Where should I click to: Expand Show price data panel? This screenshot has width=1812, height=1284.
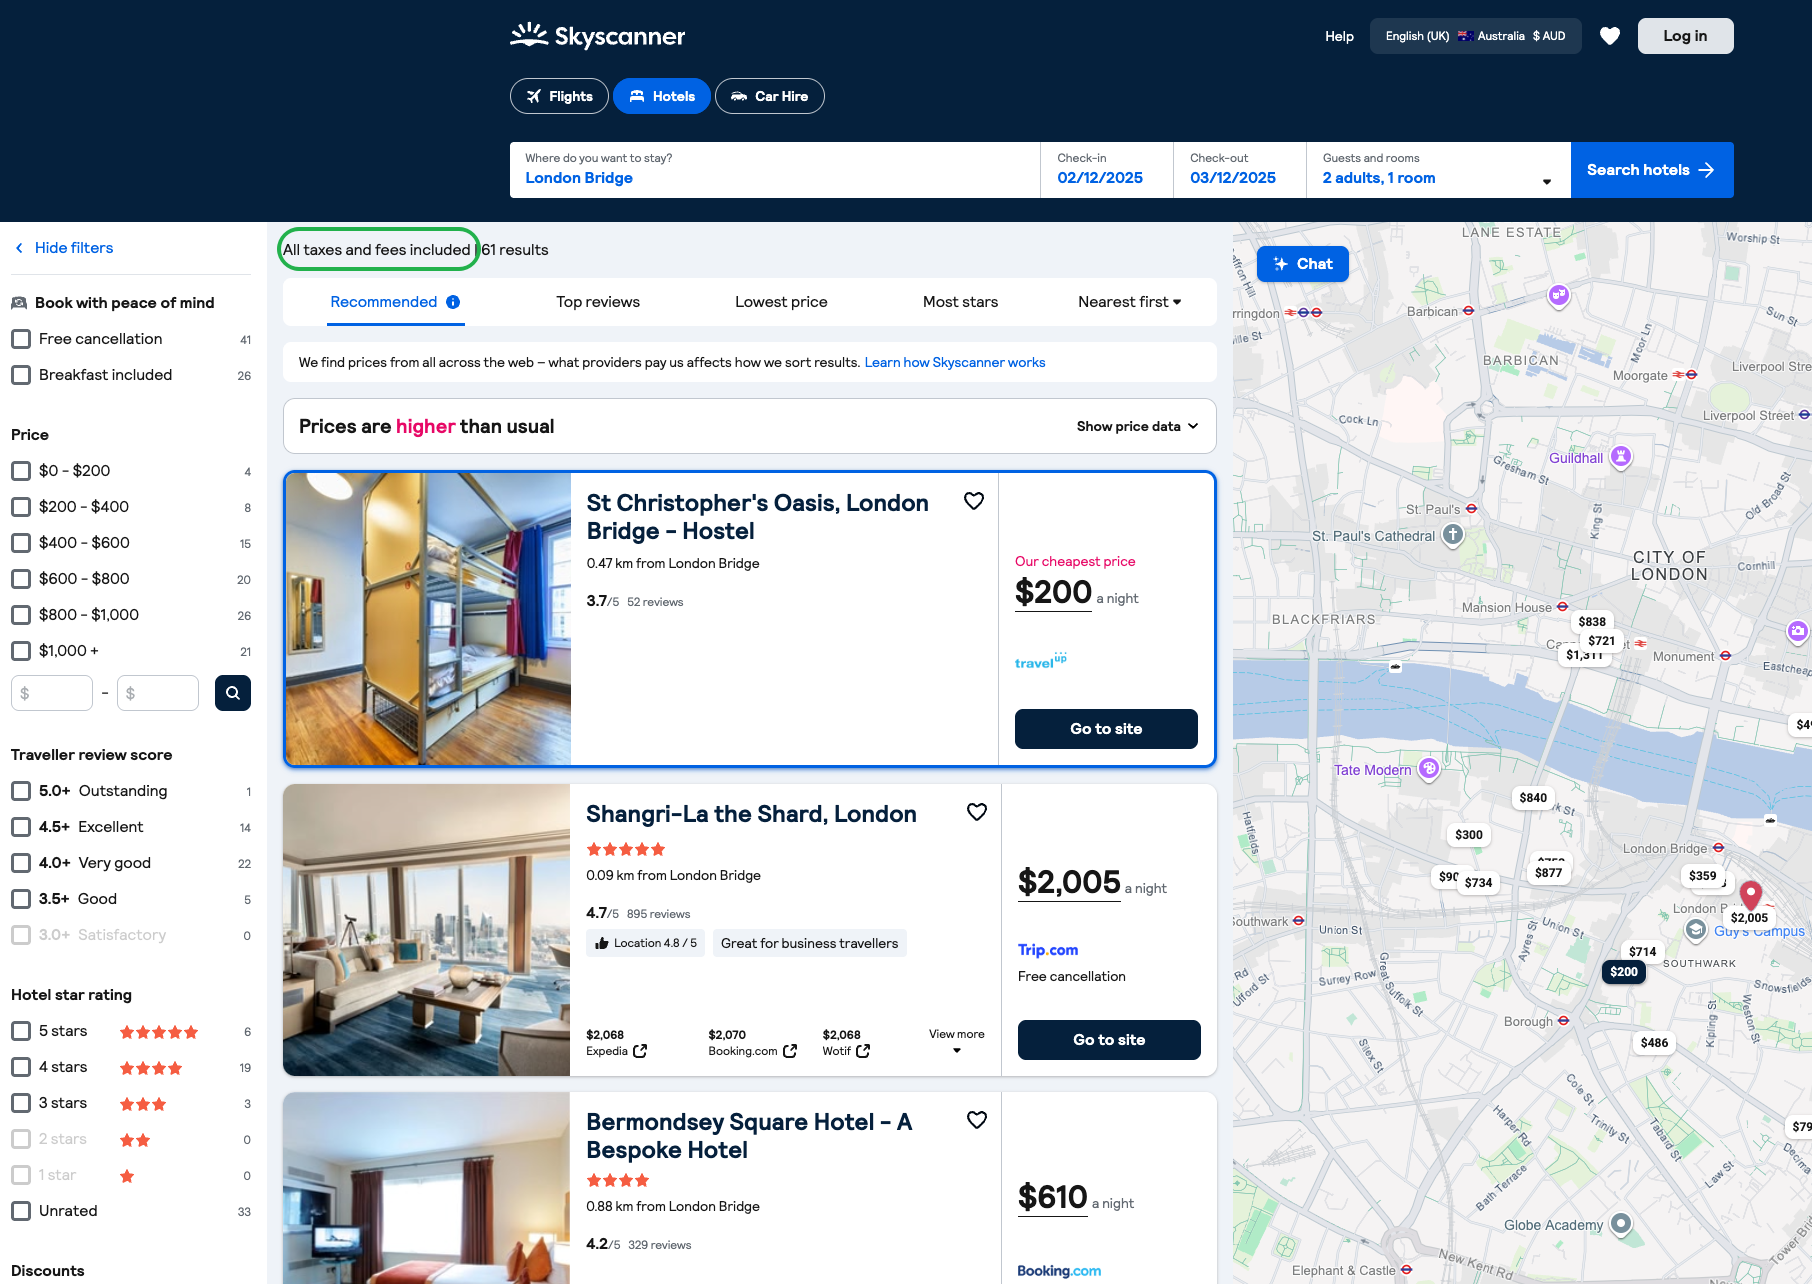coord(1137,426)
